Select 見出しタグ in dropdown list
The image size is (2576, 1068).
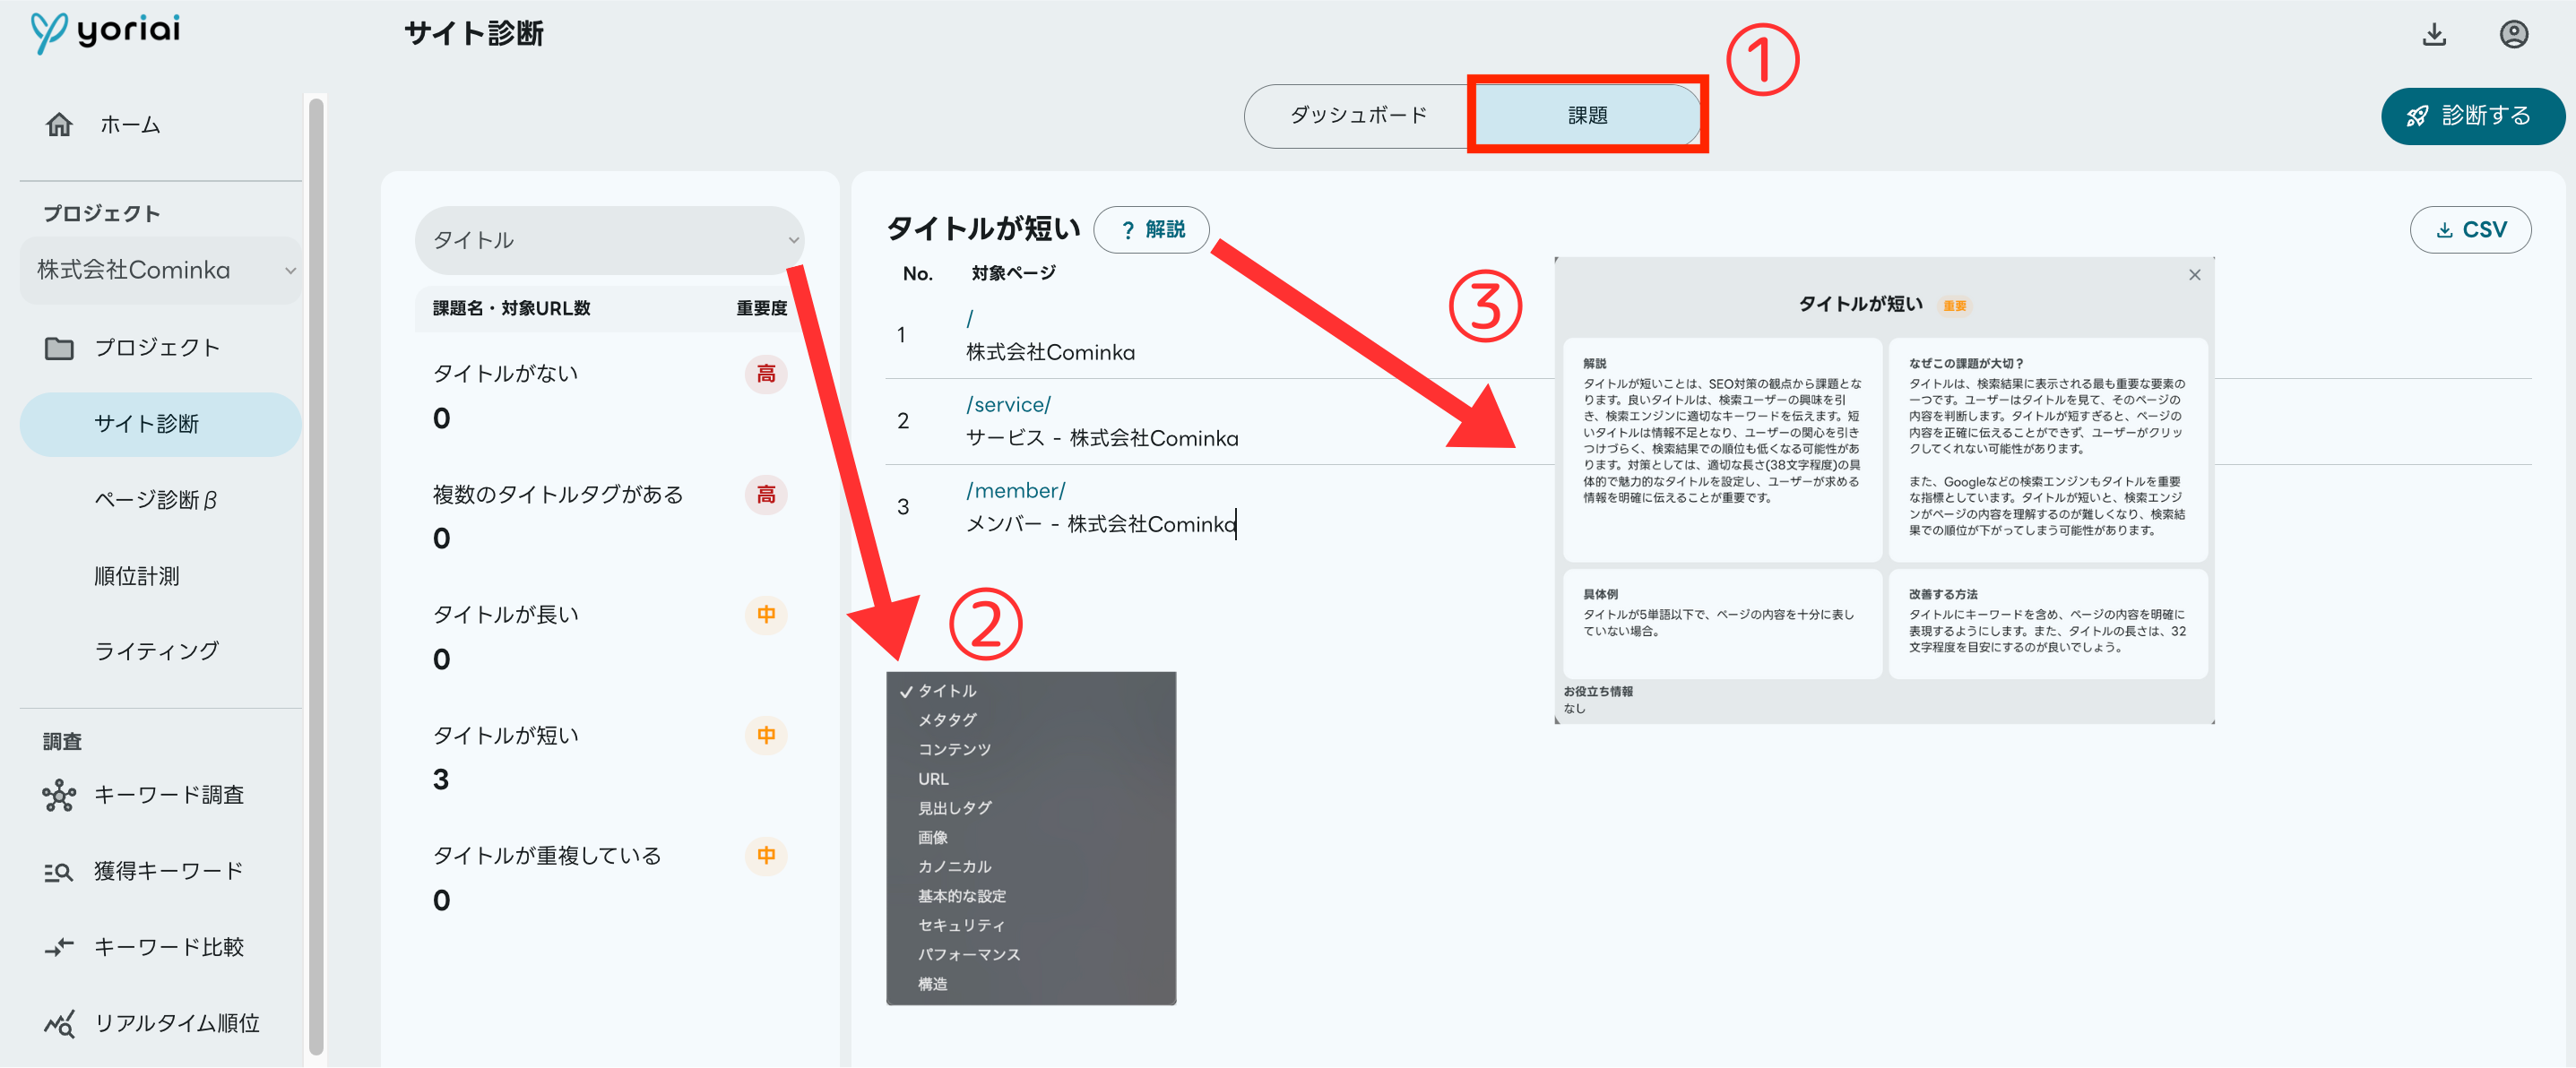(x=954, y=808)
